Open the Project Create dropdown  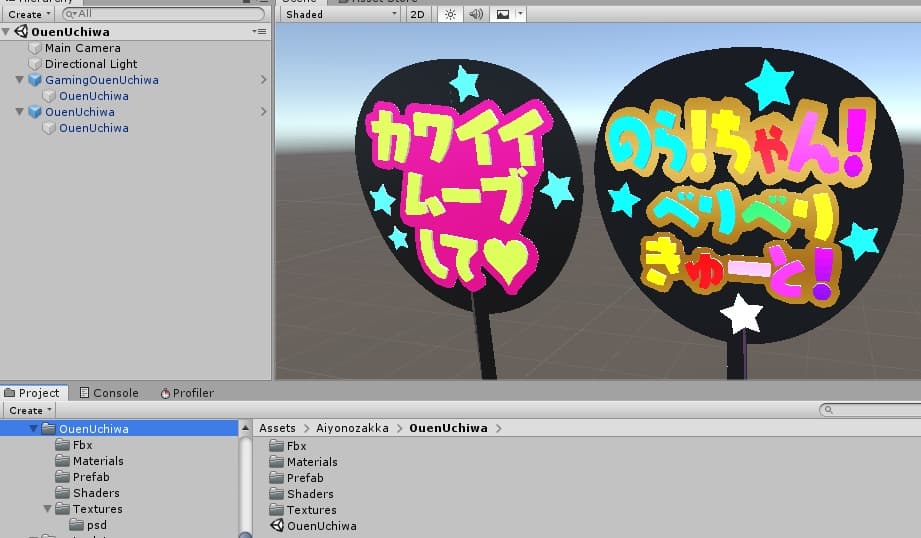click(x=30, y=410)
